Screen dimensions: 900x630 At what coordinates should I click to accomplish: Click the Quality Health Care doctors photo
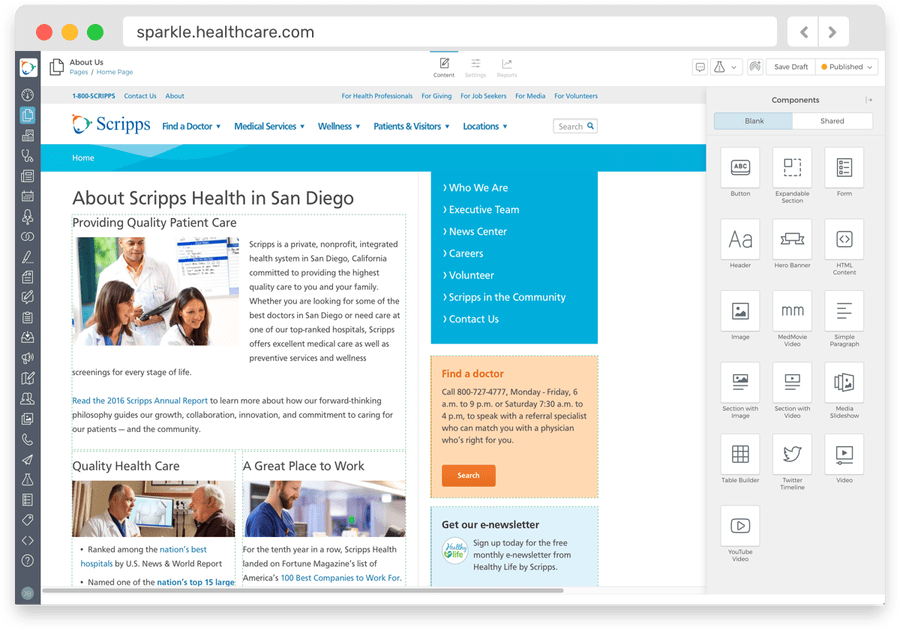click(153, 509)
